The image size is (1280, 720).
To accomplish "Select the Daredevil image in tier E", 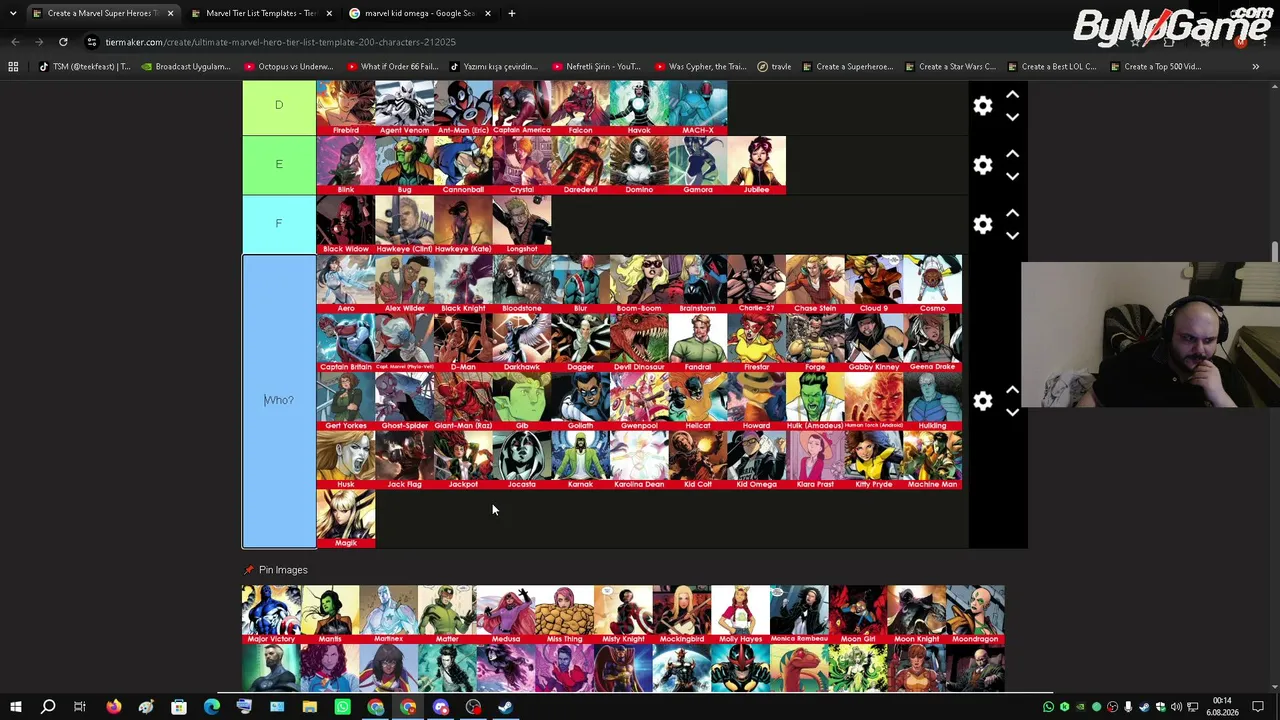I will [581, 166].
